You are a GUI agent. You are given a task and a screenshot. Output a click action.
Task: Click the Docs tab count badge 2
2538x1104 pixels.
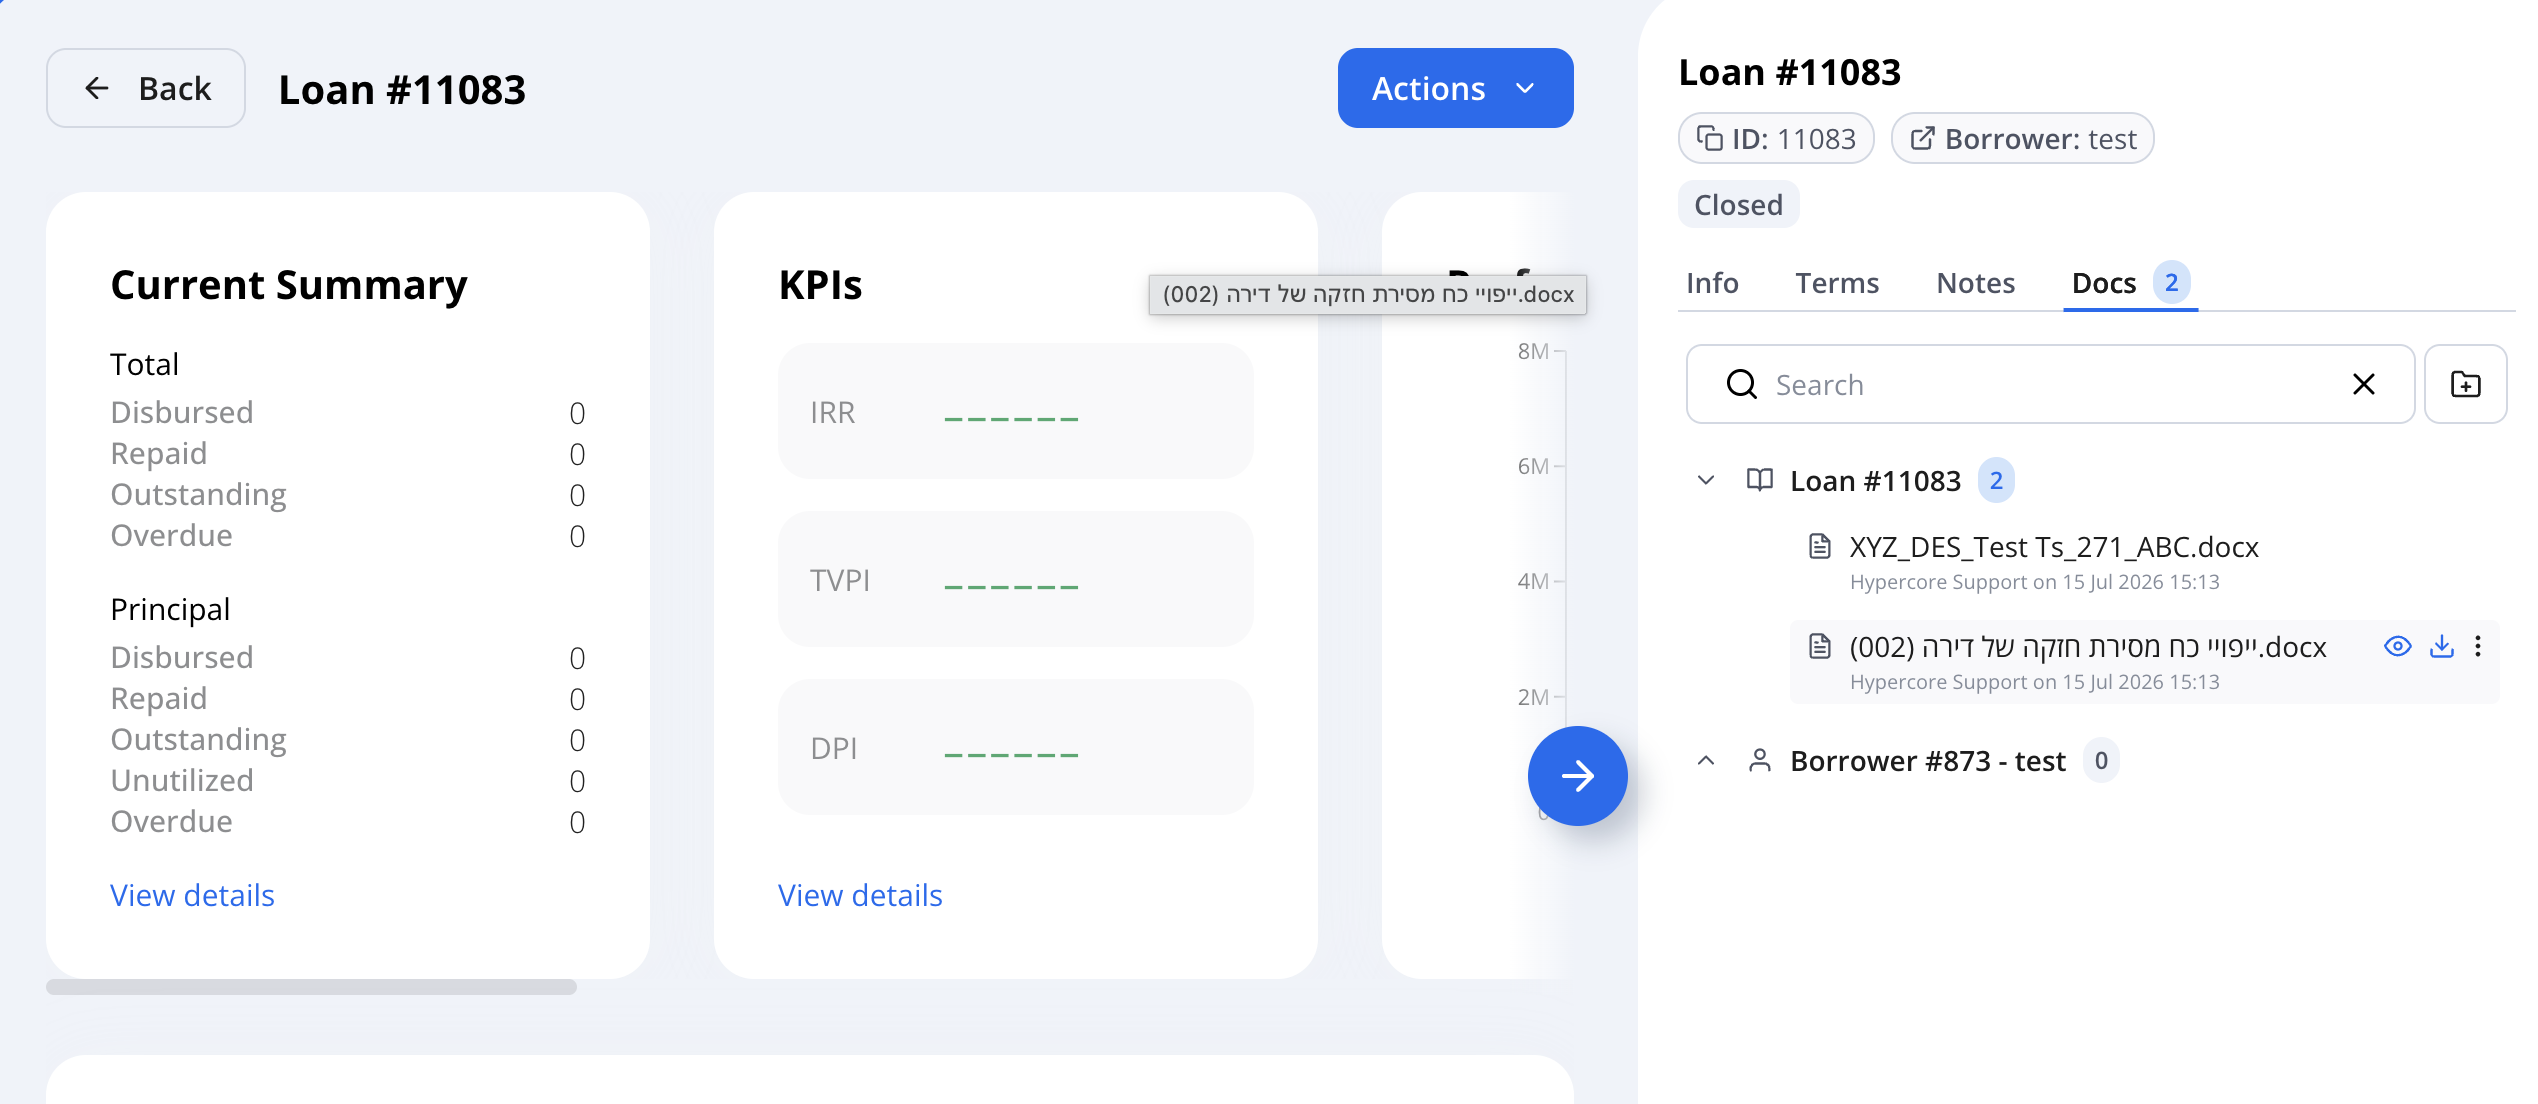pyautogui.click(x=2171, y=283)
